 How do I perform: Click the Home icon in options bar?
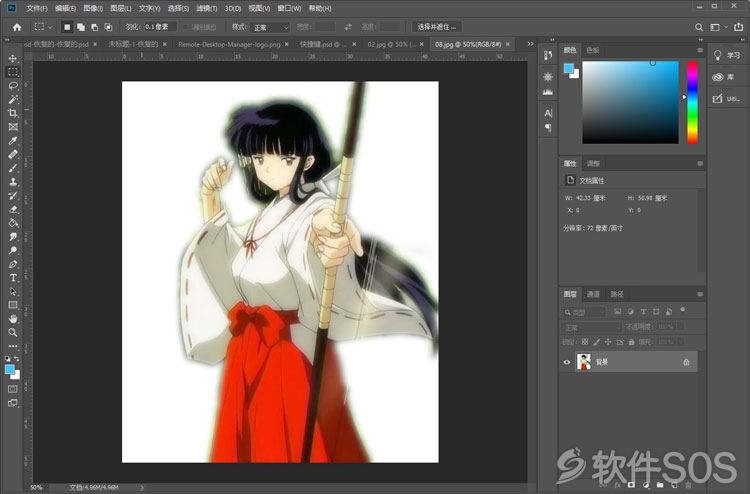point(17,27)
